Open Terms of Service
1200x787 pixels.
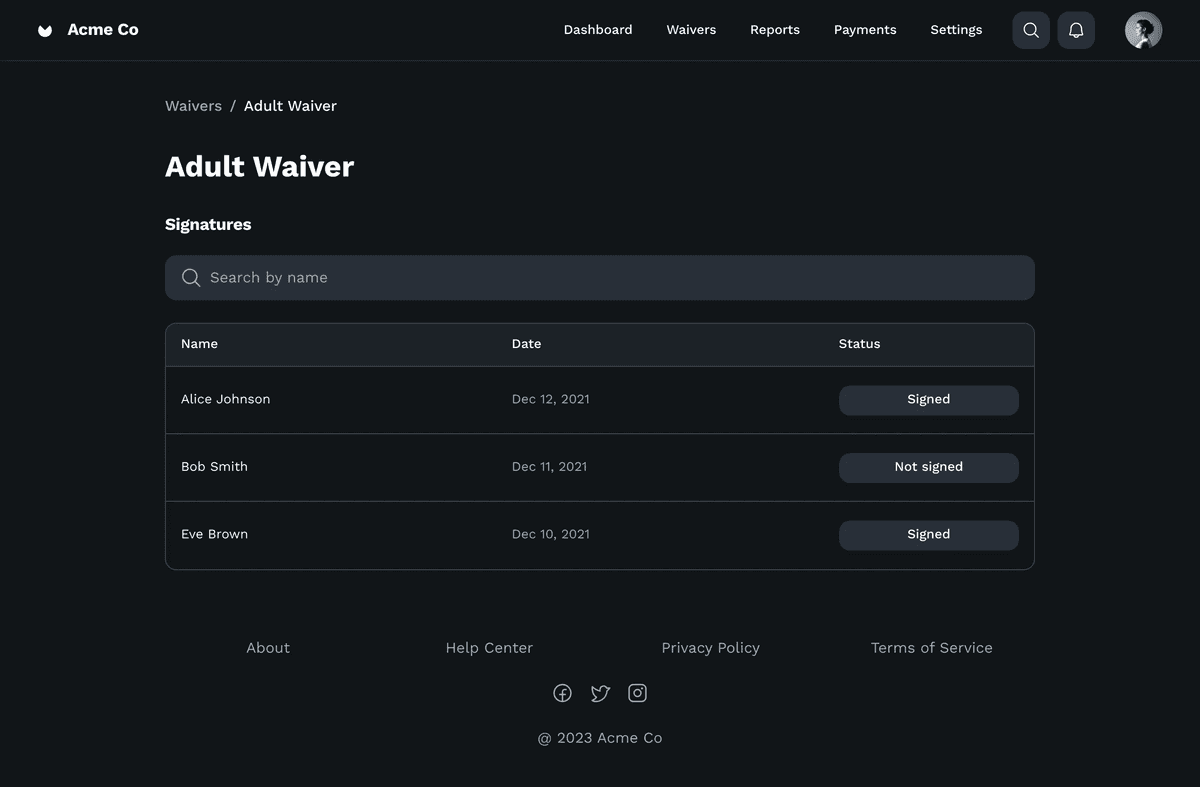931,647
